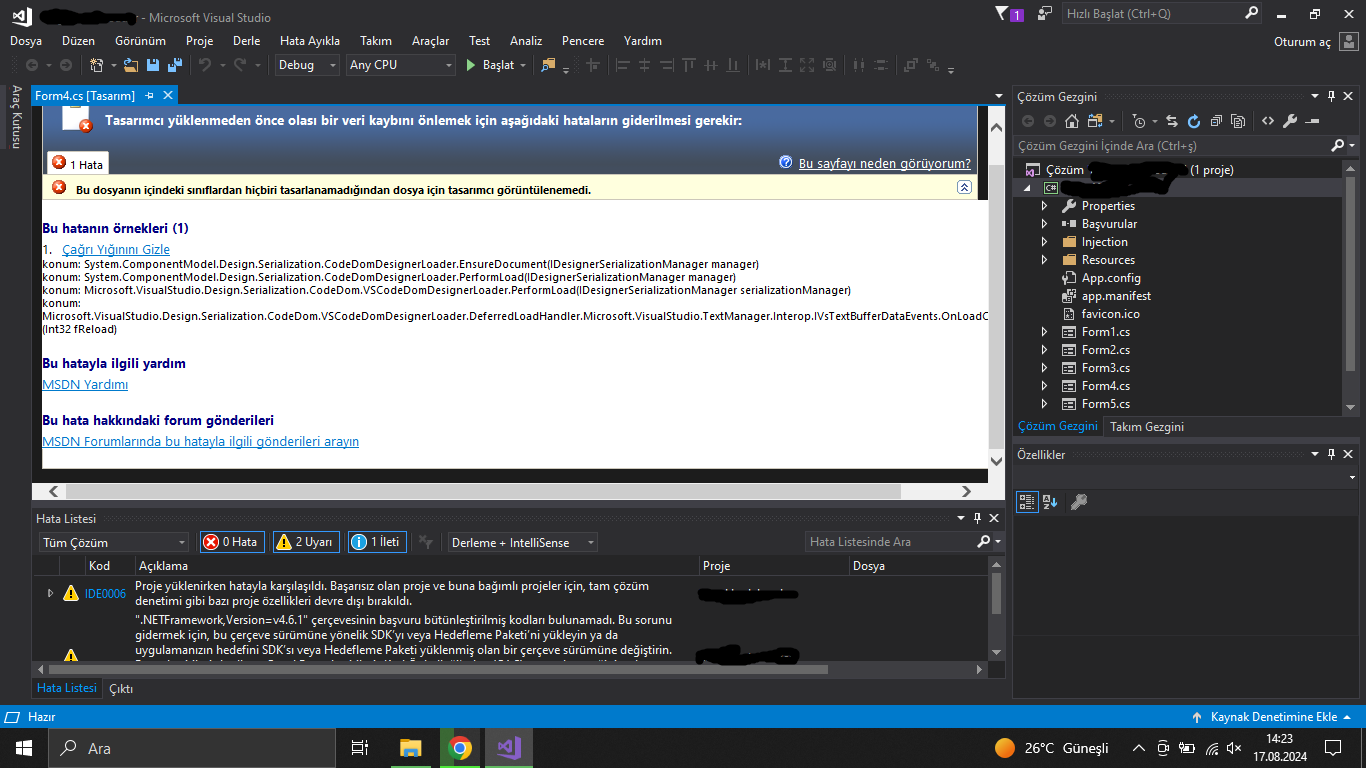Image resolution: width=1366 pixels, height=768 pixels.
Task: Toggle Show All Files in Çözüm Gezgini
Action: pyautogui.click(x=1238, y=121)
